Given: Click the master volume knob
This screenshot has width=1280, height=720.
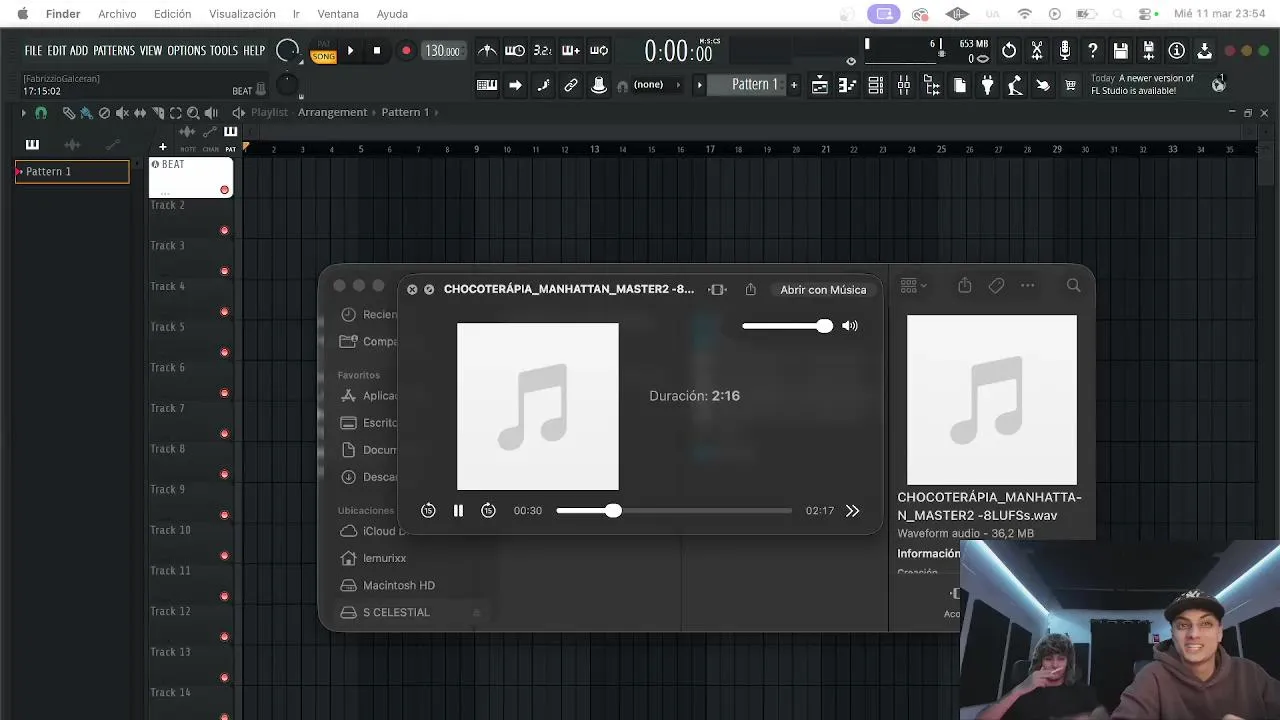Looking at the screenshot, I should 287,51.
